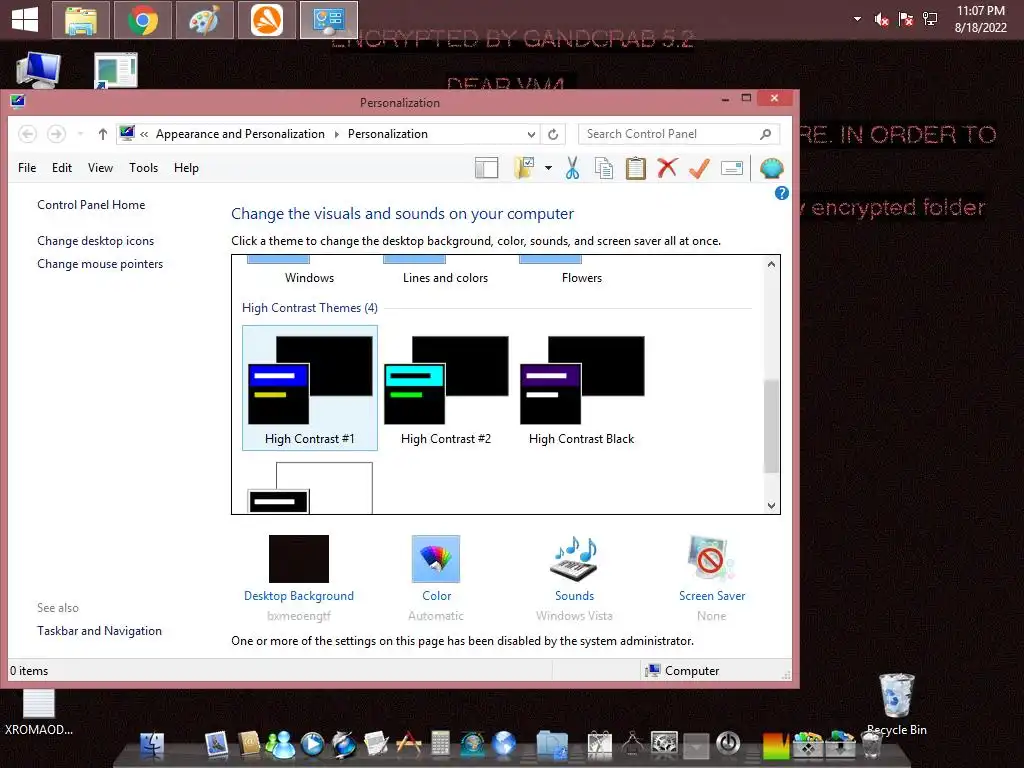Click the Refresh button in address bar
The image size is (1024, 768).
click(553, 134)
